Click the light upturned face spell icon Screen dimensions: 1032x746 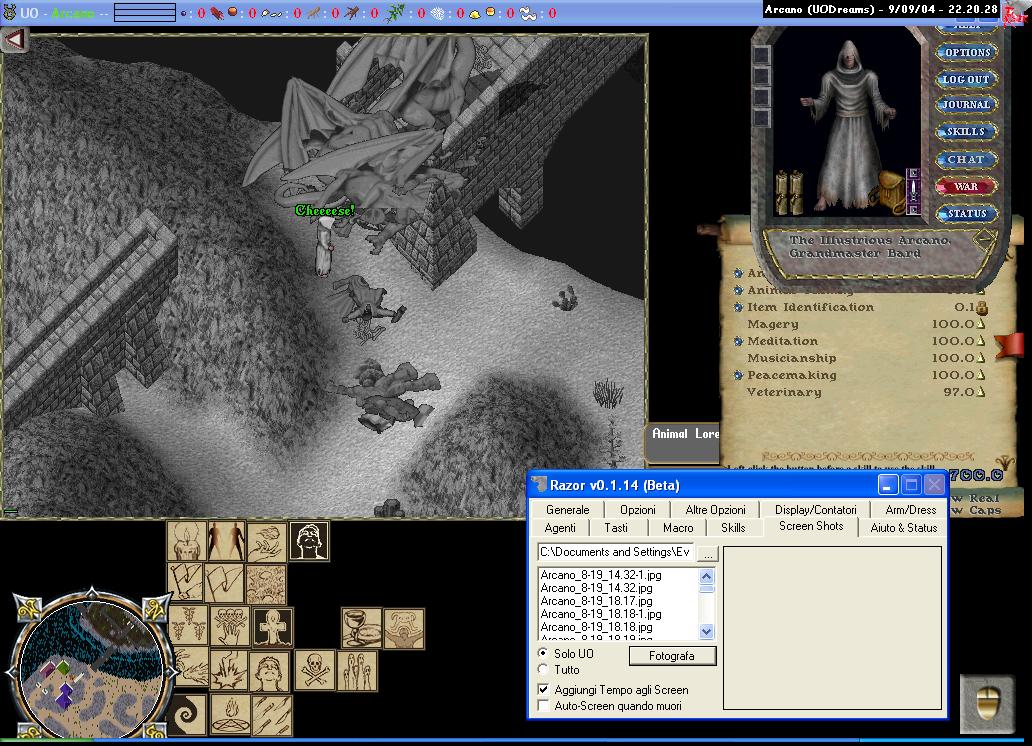pyautogui.click(x=269, y=670)
